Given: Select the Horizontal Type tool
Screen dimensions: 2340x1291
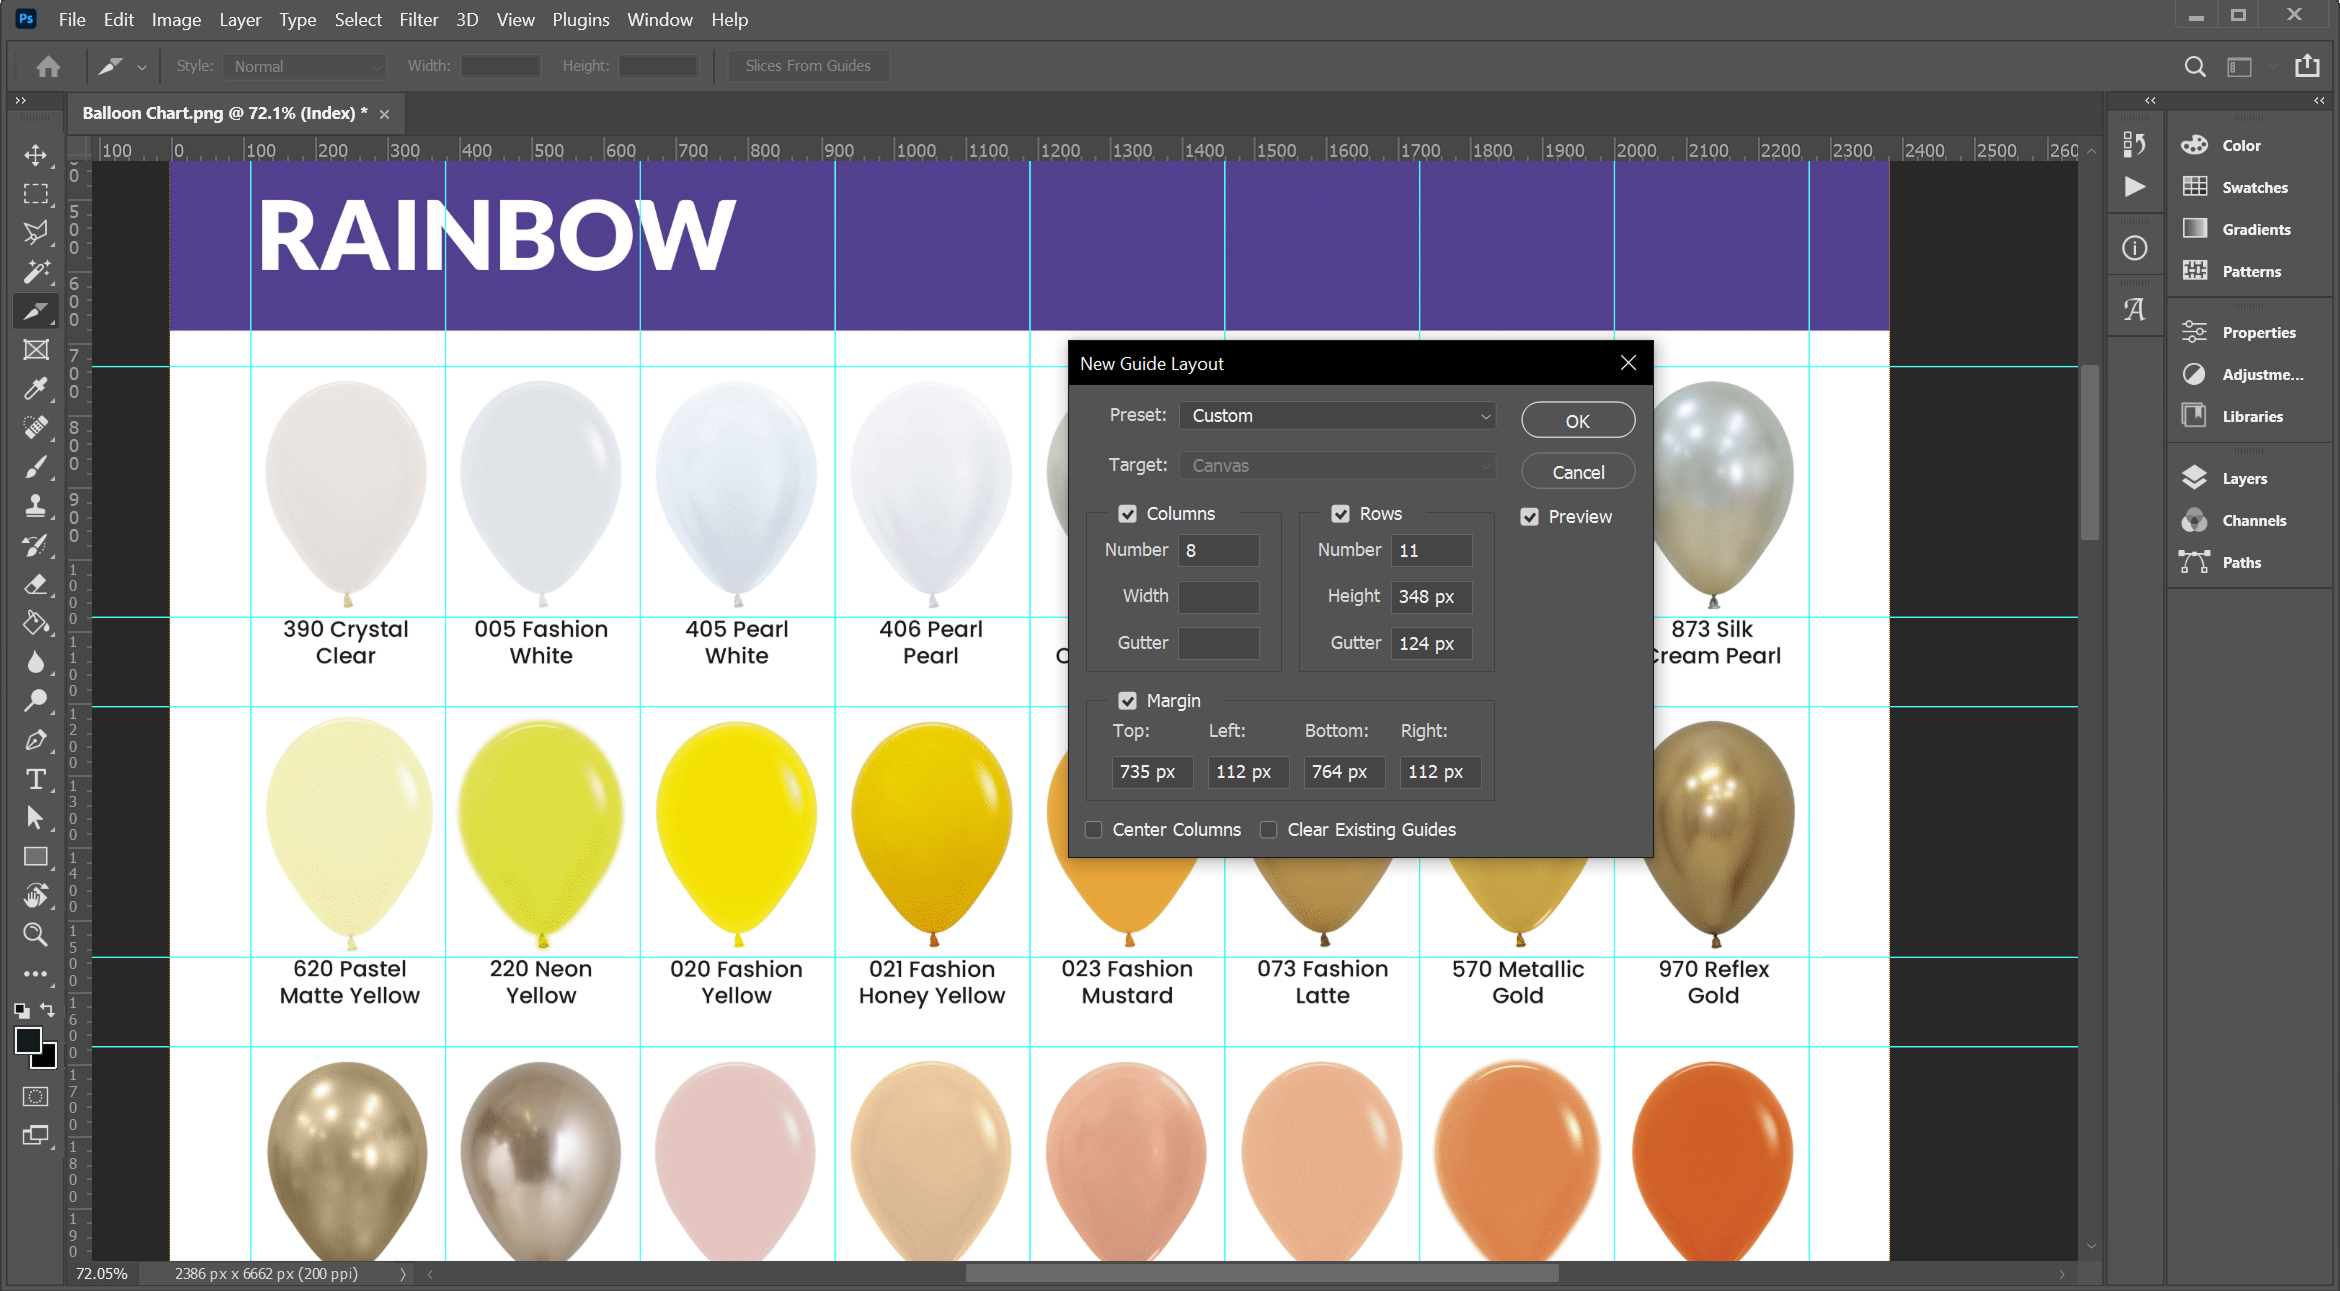Looking at the screenshot, I should (36, 779).
